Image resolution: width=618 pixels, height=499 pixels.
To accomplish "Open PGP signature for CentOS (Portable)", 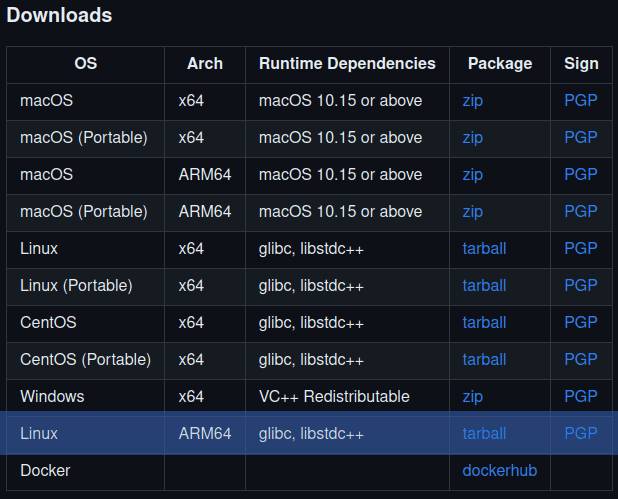I will point(581,360).
